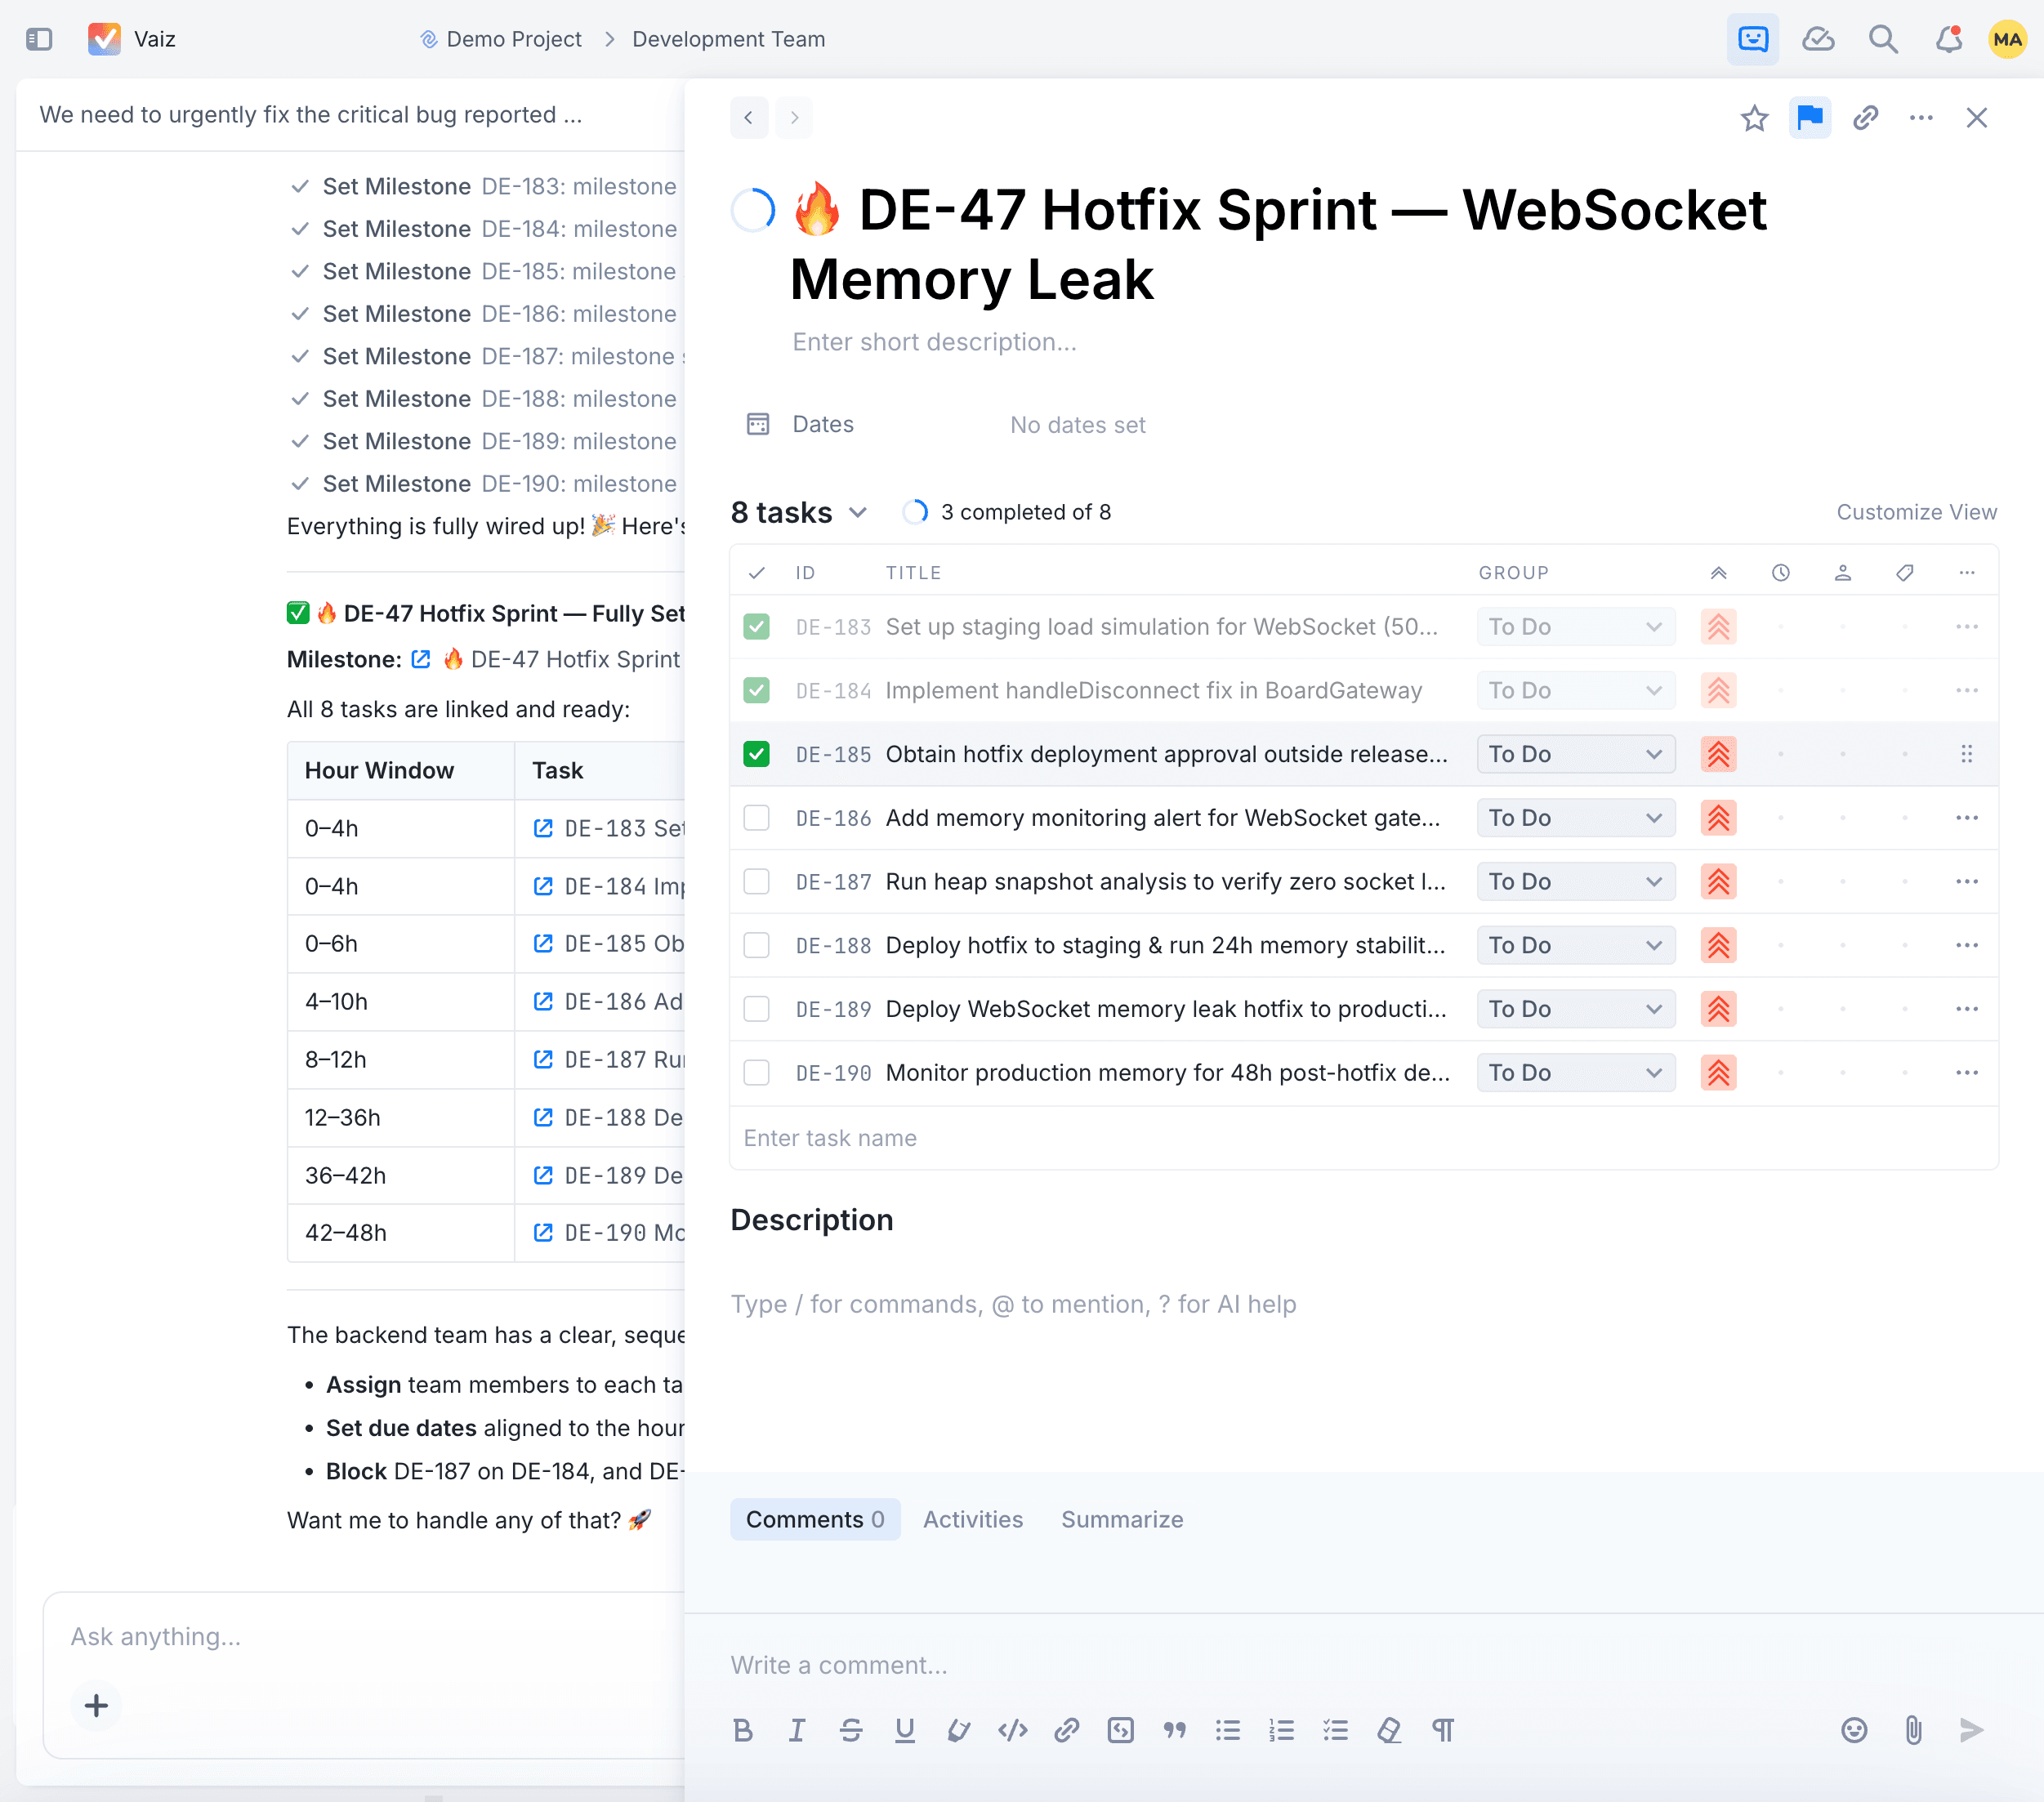The image size is (2044, 1802).
Task: Open the search magnifier in top bar
Action: point(1883,39)
